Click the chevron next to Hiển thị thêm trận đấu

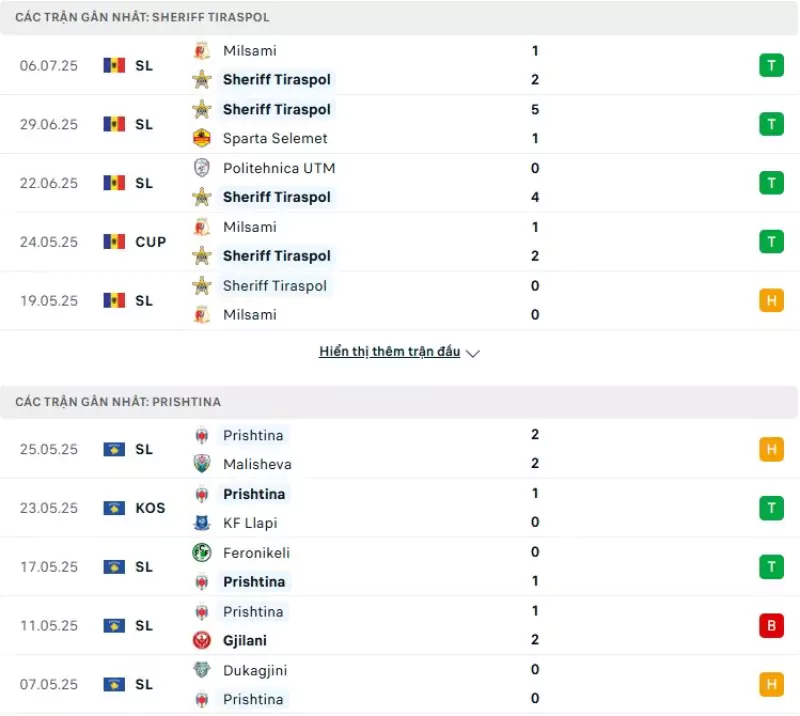pos(473,353)
